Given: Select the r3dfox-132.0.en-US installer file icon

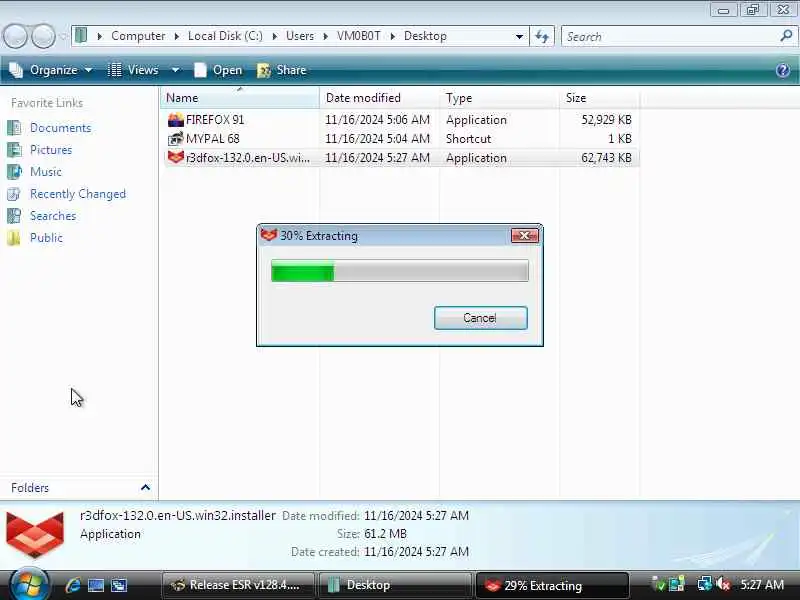Looking at the screenshot, I should 176,158.
